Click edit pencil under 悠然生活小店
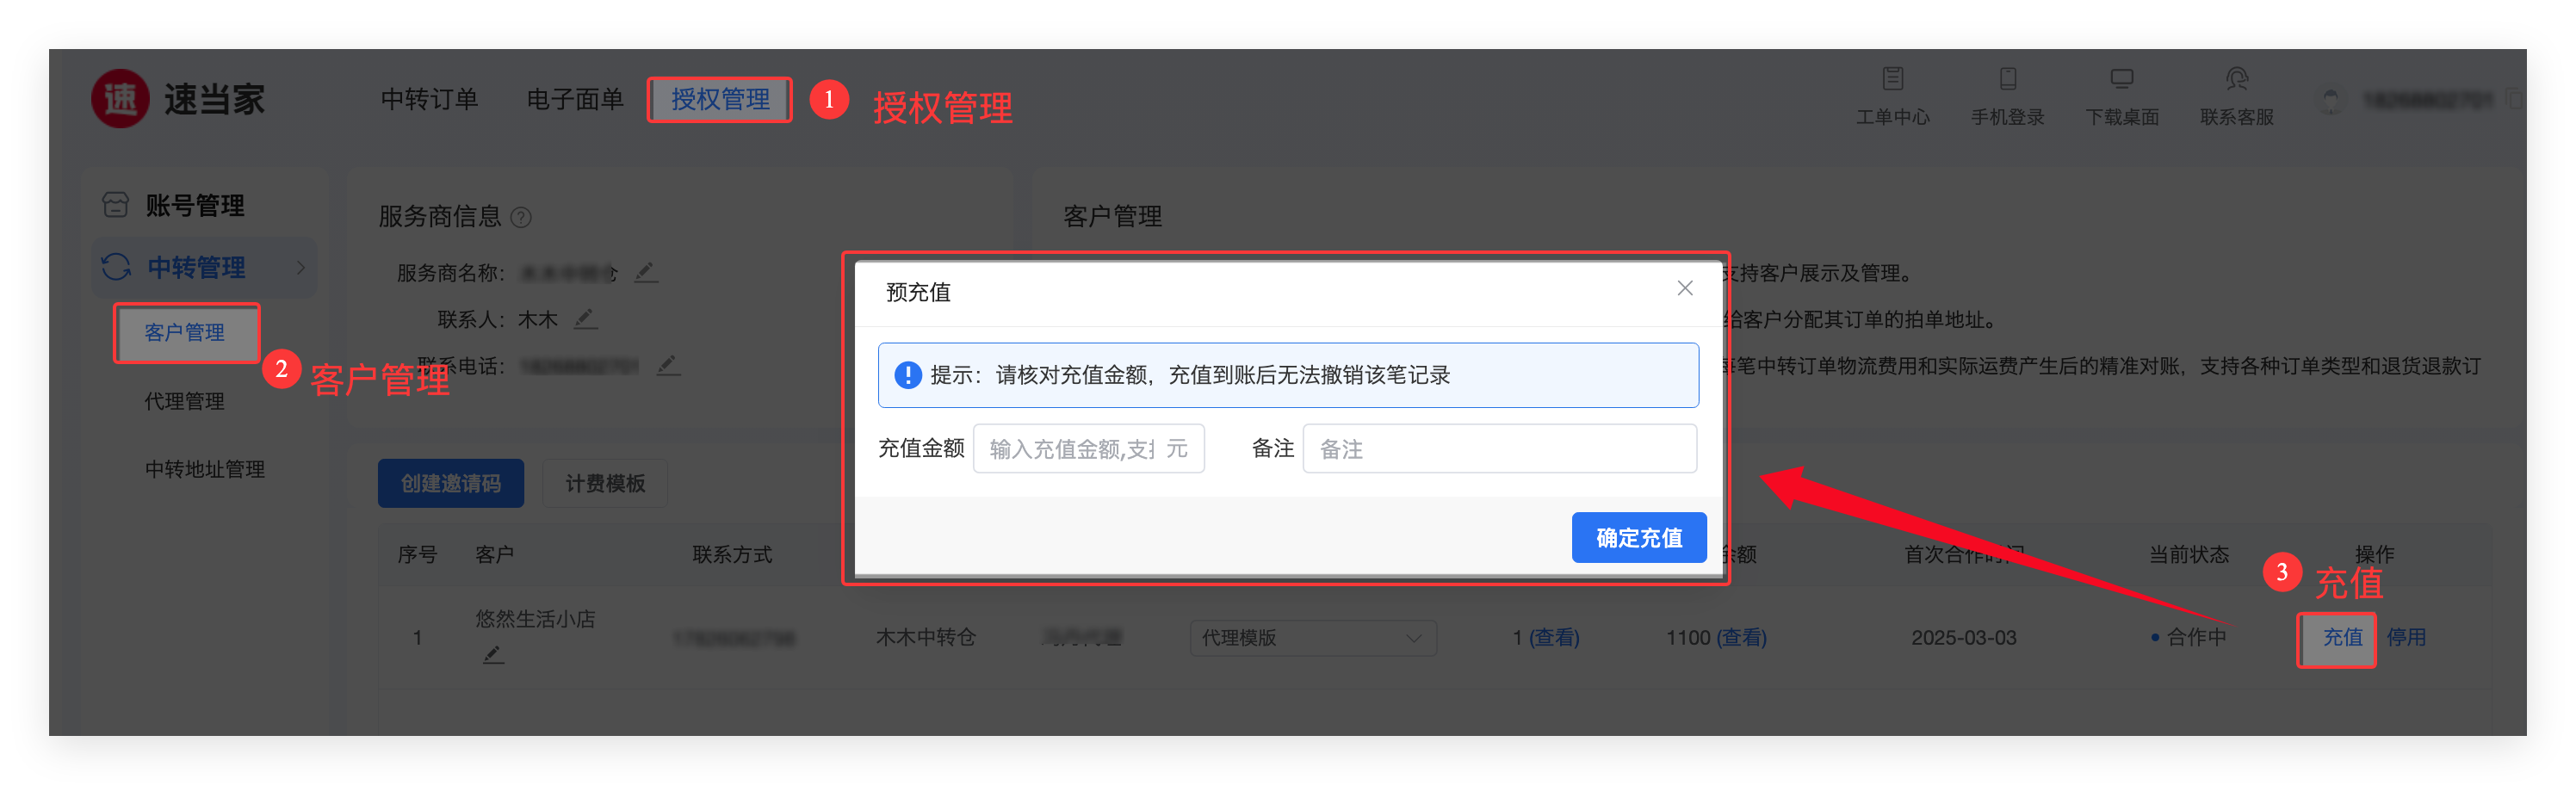This screenshot has height=785, width=2576. [x=492, y=655]
